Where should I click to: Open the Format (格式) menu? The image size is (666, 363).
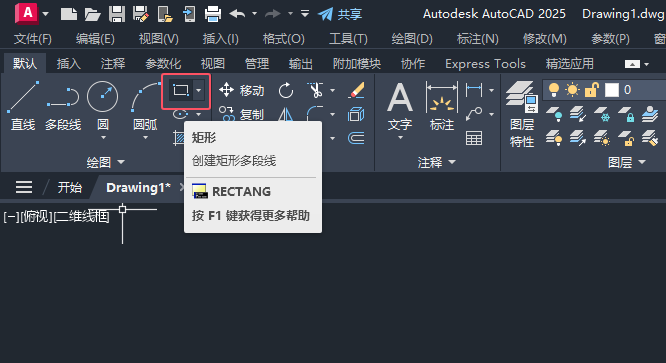click(283, 39)
